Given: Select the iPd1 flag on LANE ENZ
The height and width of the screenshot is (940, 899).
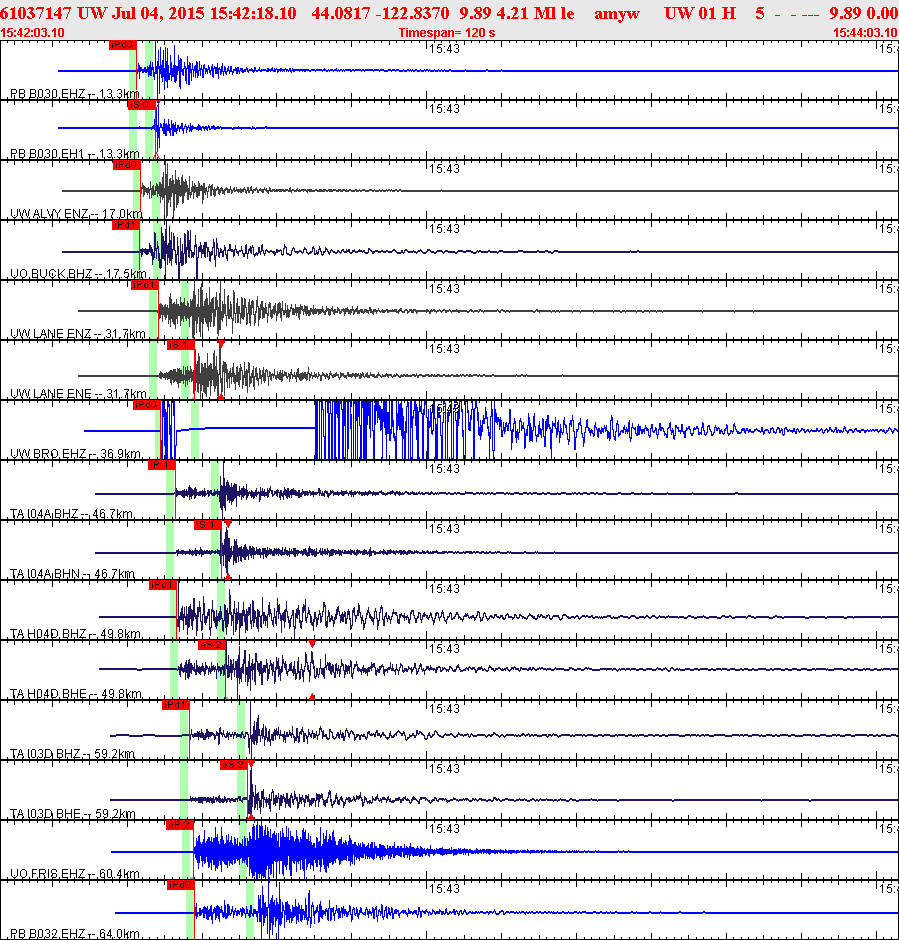Looking at the screenshot, I should [144, 285].
